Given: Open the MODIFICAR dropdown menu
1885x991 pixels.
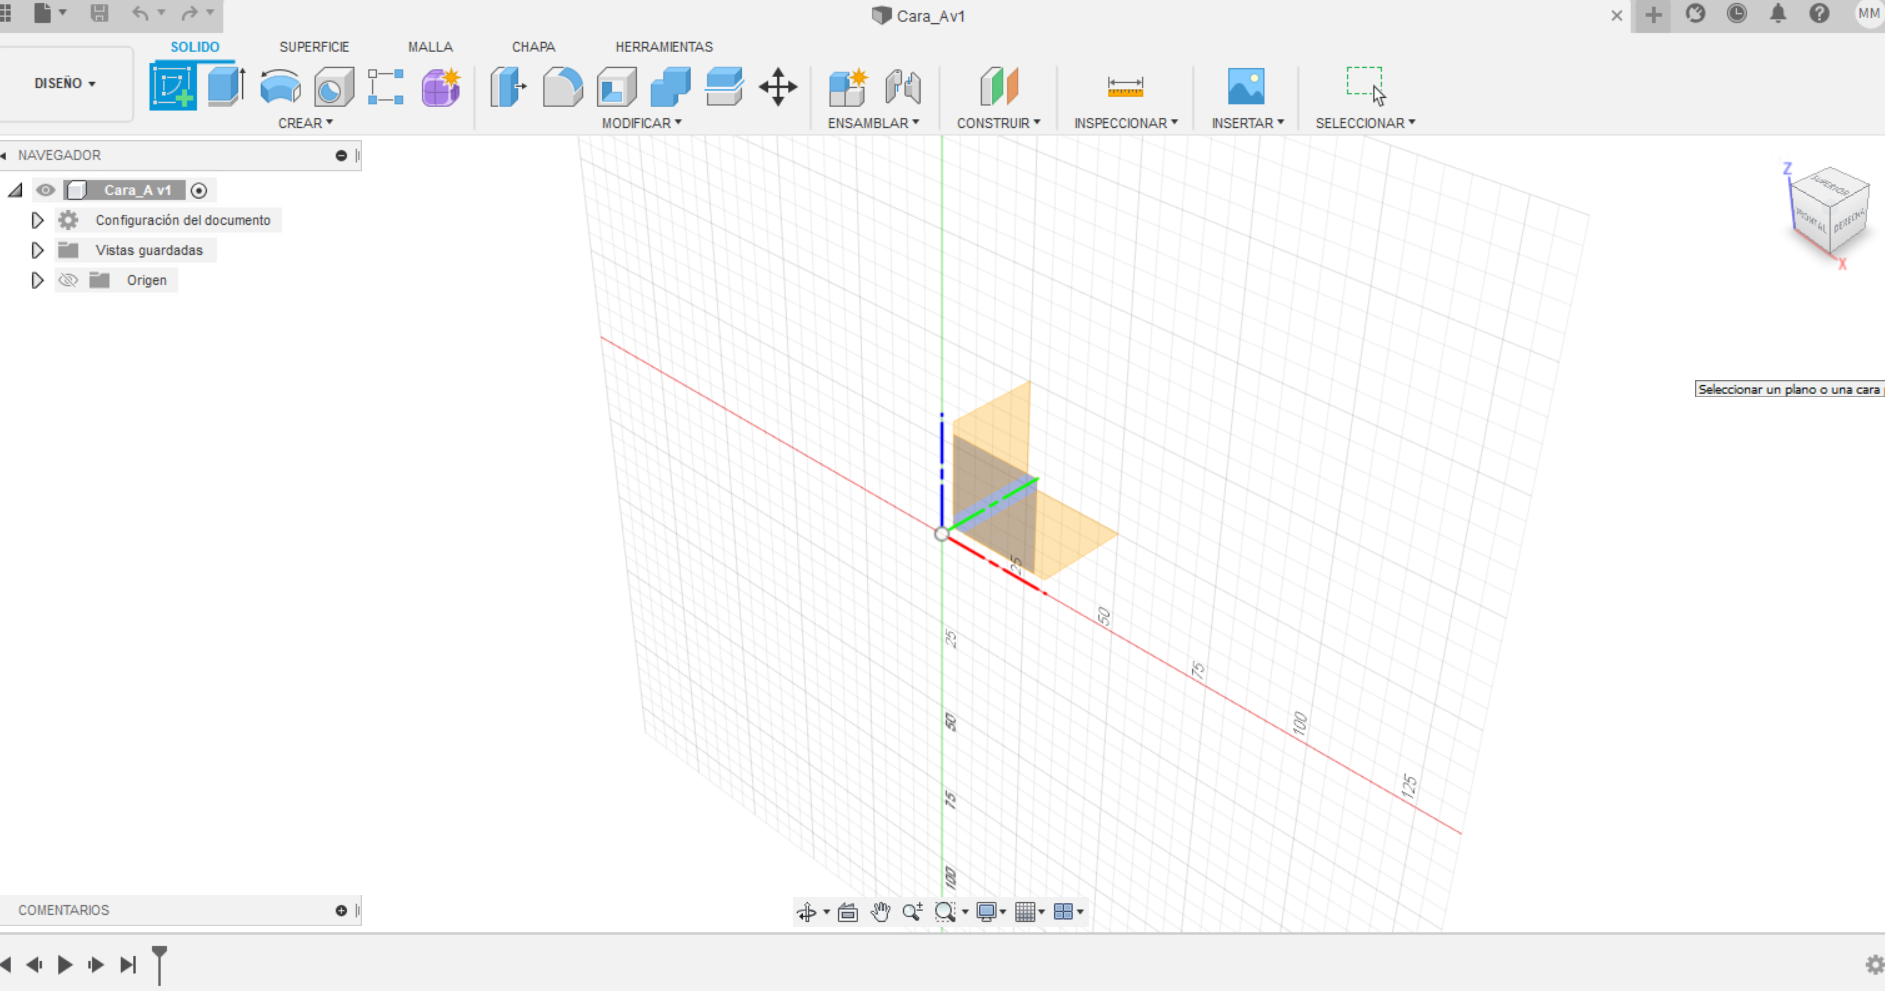Looking at the screenshot, I should (641, 123).
